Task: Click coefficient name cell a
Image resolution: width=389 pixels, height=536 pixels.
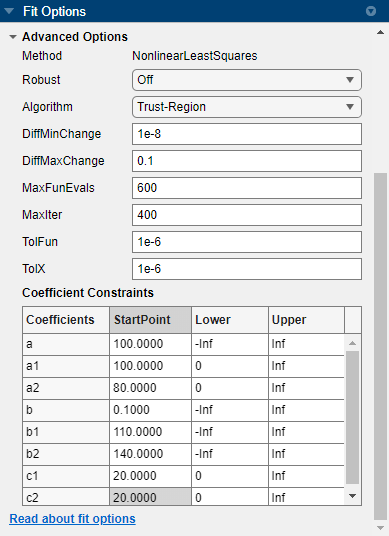Action: (x=66, y=344)
